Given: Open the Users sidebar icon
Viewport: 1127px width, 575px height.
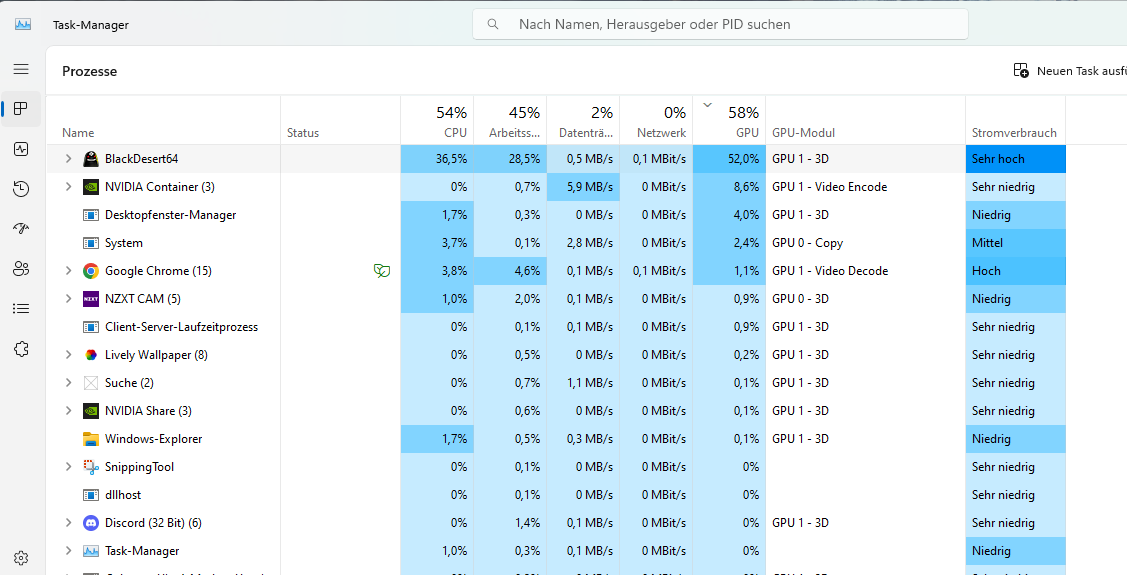Looking at the screenshot, I should pyautogui.click(x=21, y=269).
